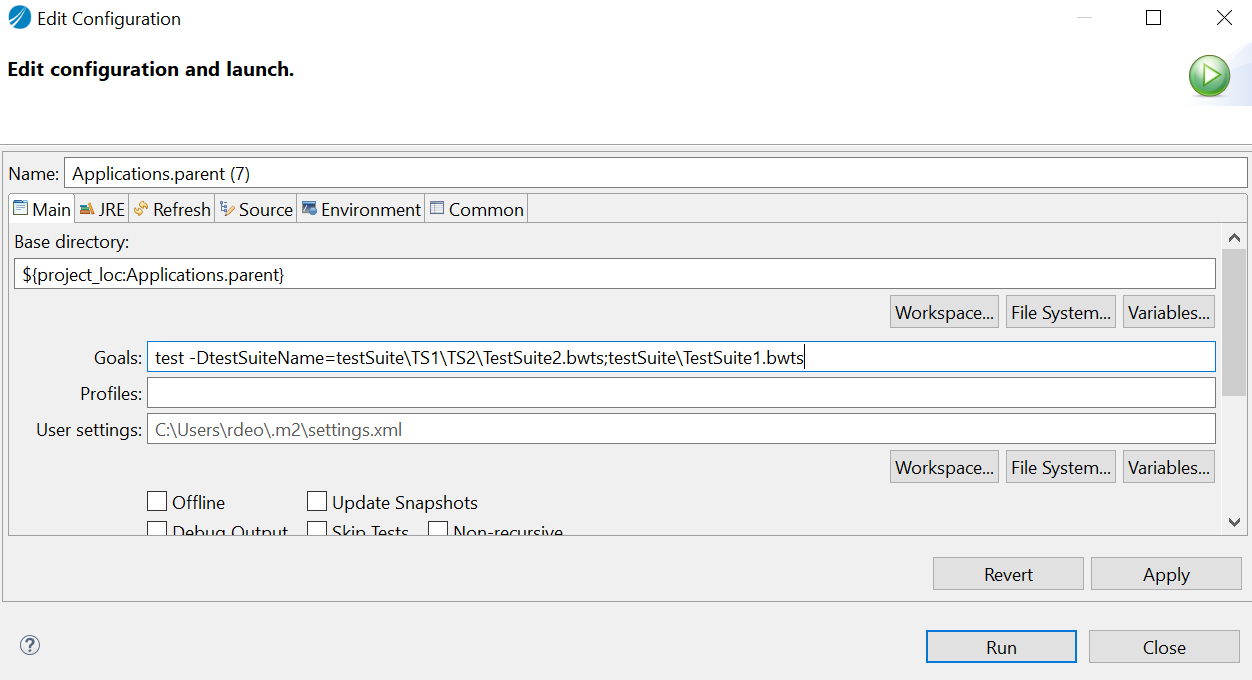Viewport: 1252px width, 680px height.
Task: Click the Profiles input field
Action: (680, 393)
